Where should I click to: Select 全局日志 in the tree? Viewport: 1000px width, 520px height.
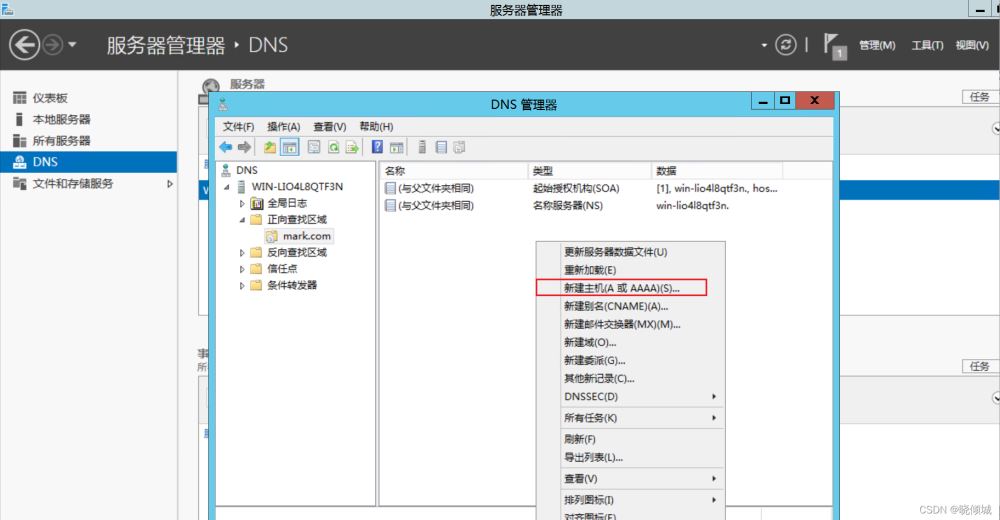pos(286,203)
